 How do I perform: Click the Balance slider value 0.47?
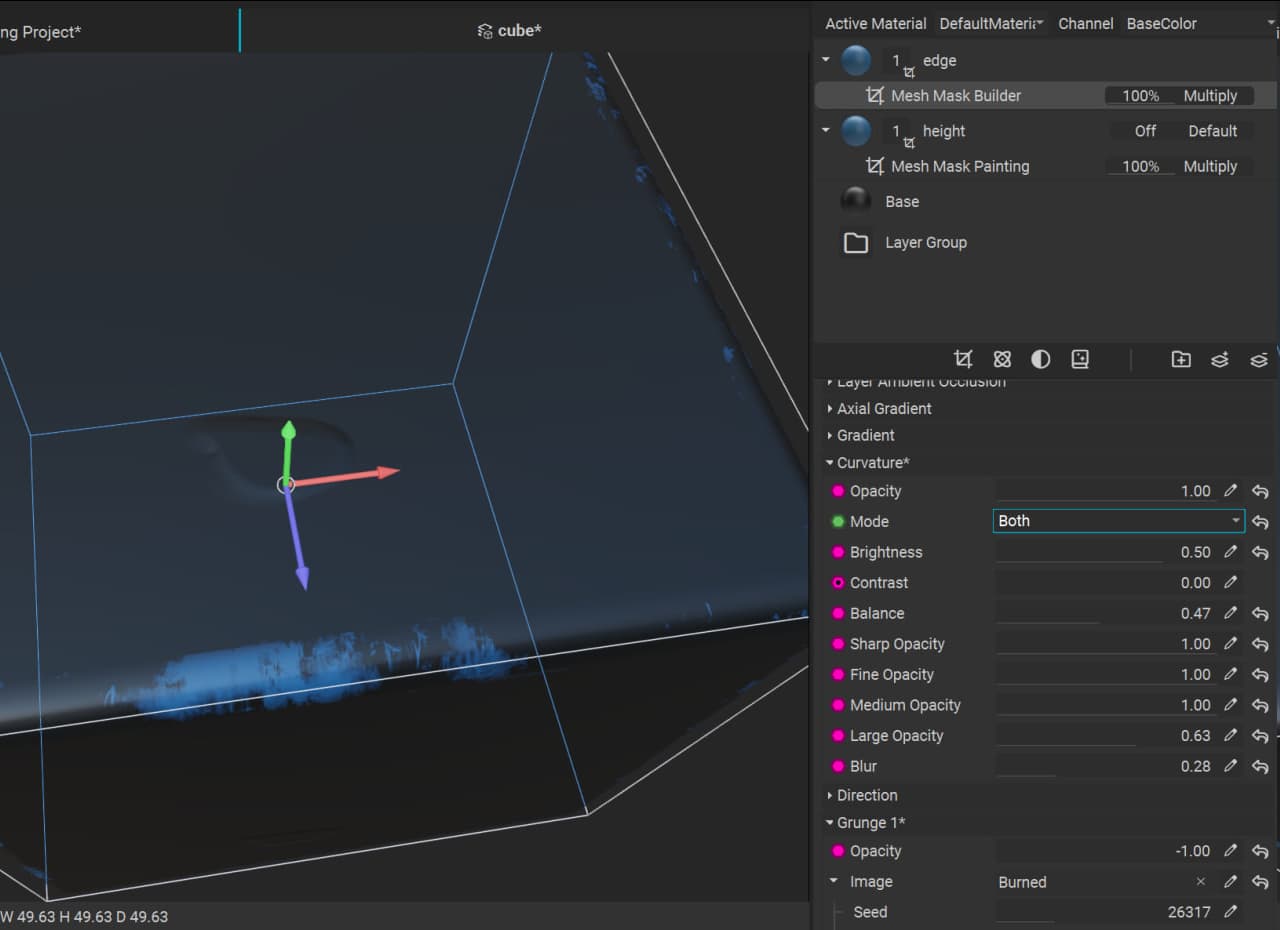pos(1195,614)
